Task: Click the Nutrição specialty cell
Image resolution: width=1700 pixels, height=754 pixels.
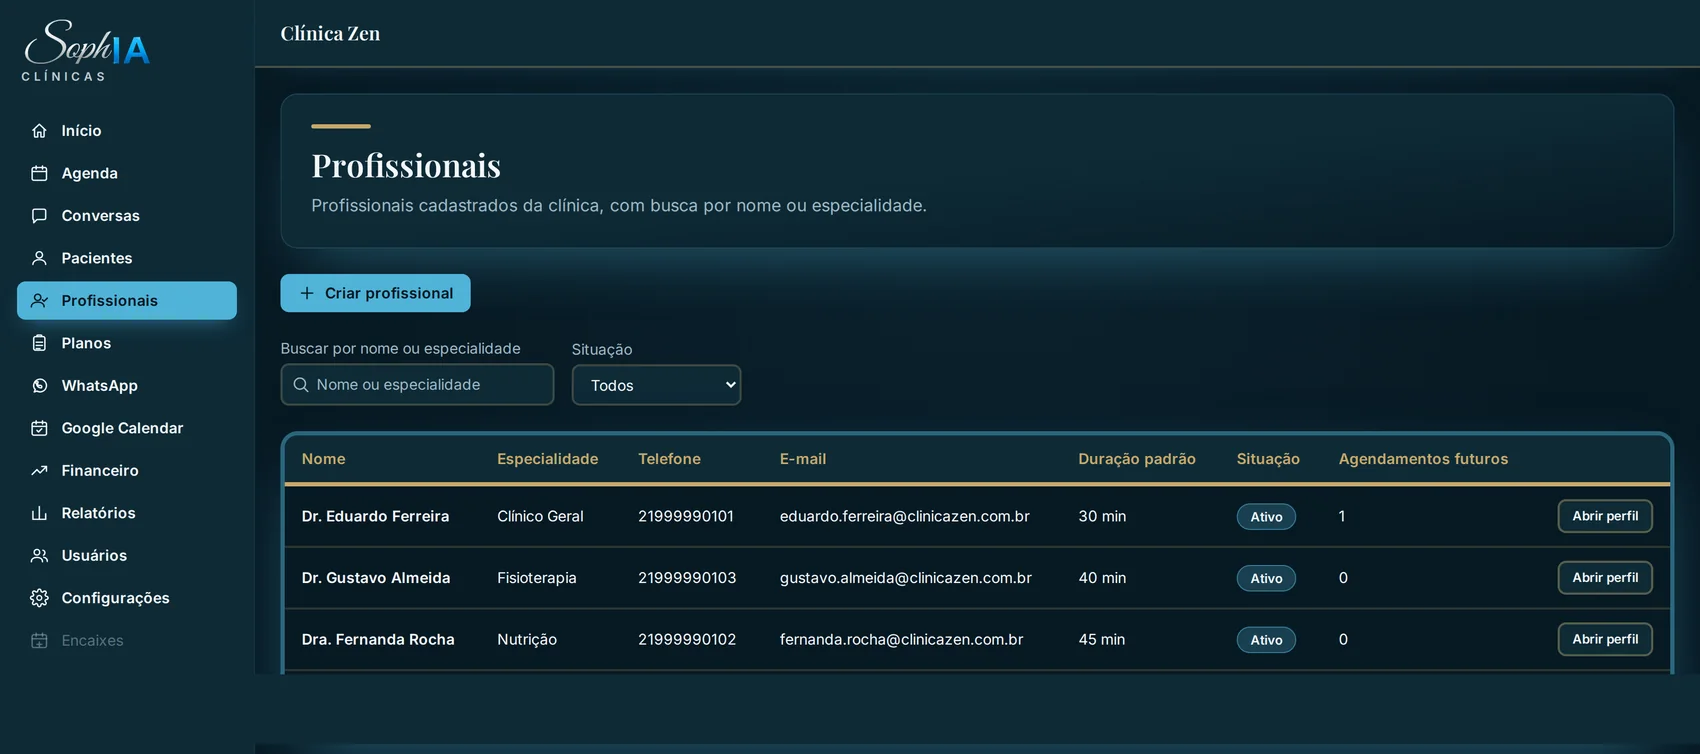Action: (527, 639)
